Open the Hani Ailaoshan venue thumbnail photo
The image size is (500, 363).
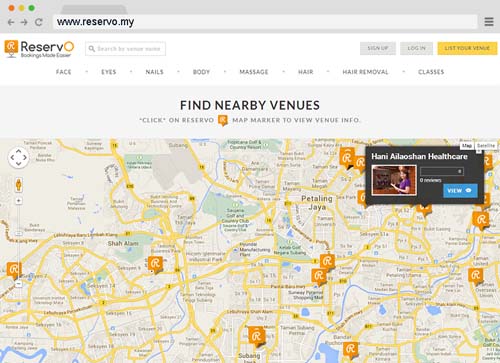coord(394,180)
